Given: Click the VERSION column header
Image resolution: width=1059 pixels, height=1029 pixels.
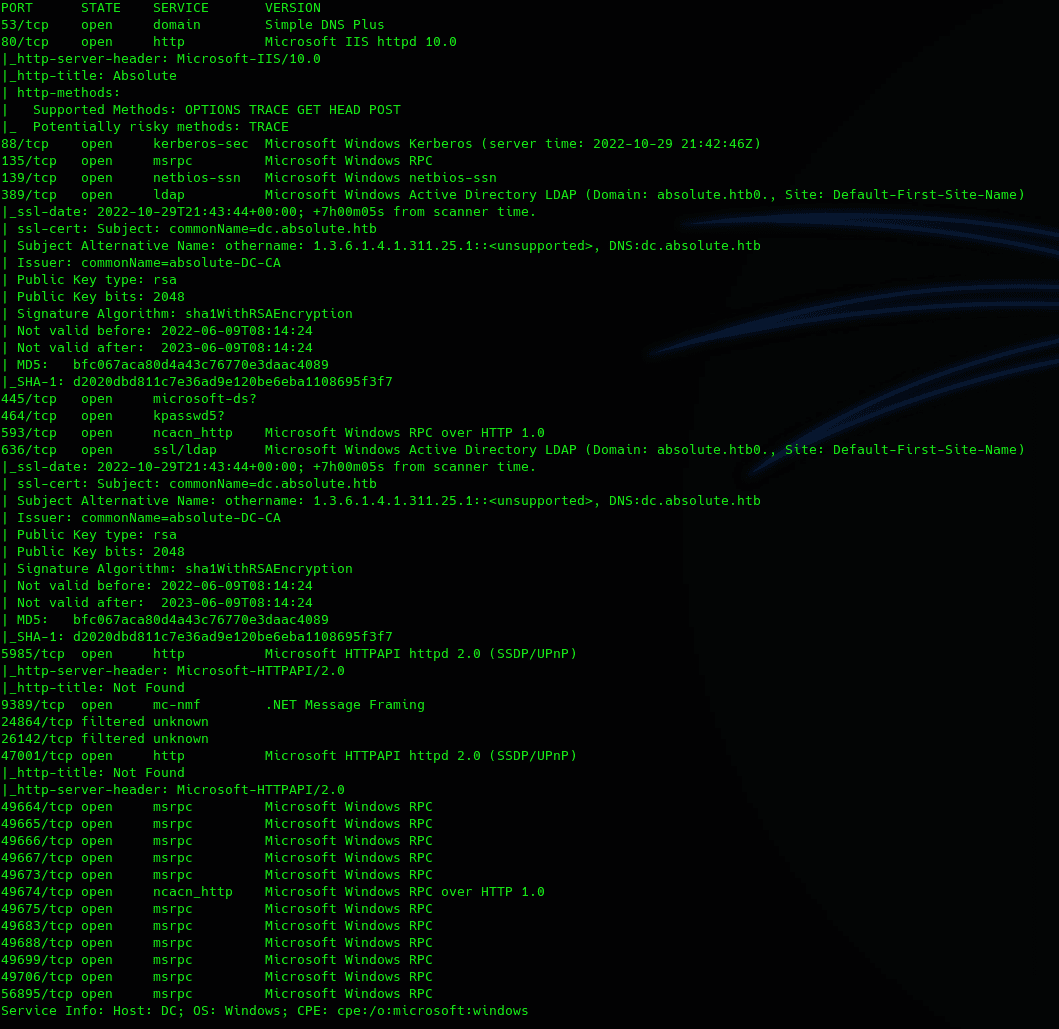Looking at the screenshot, I should coord(292,8).
